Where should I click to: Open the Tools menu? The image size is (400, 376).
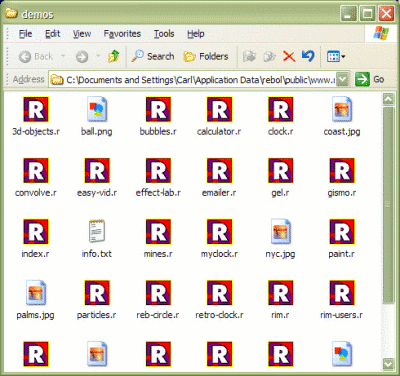click(x=164, y=34)
